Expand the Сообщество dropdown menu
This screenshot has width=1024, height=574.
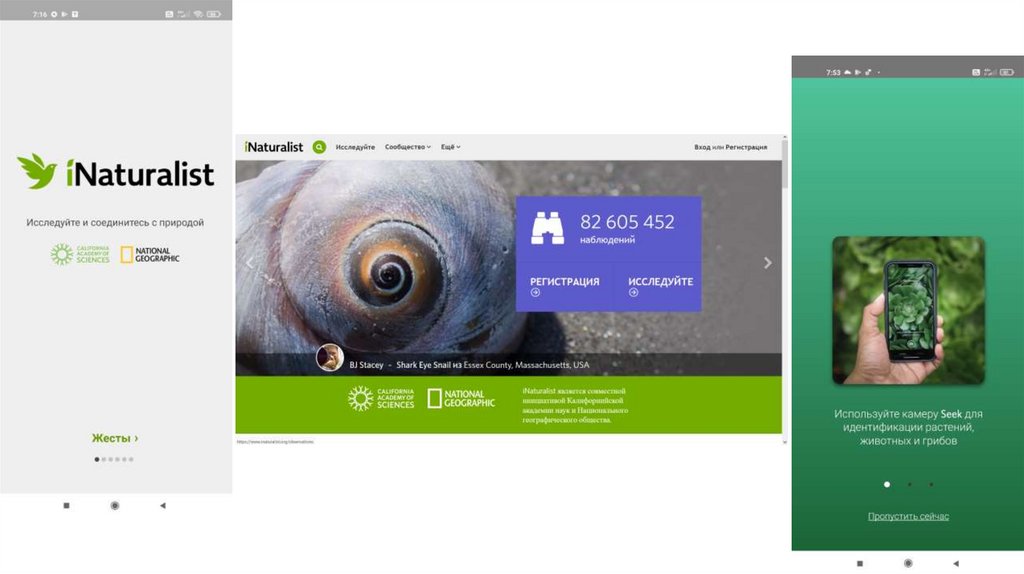point(408,147)
